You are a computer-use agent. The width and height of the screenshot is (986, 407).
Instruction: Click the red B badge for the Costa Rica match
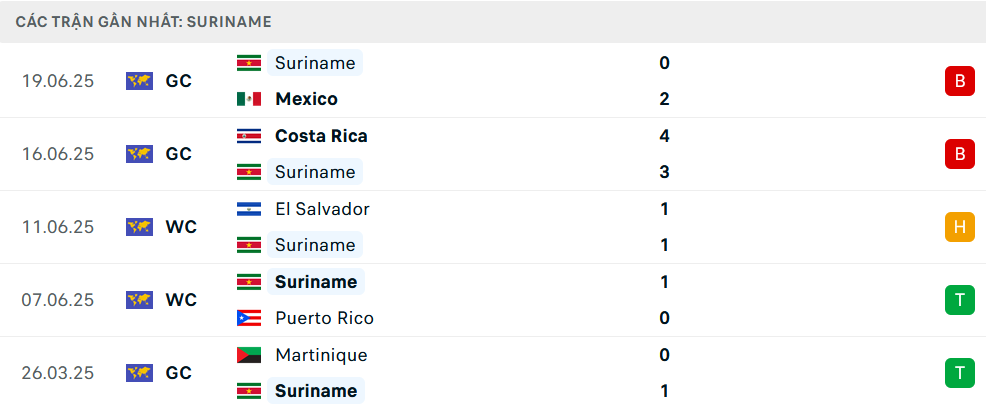pos(960,154)
